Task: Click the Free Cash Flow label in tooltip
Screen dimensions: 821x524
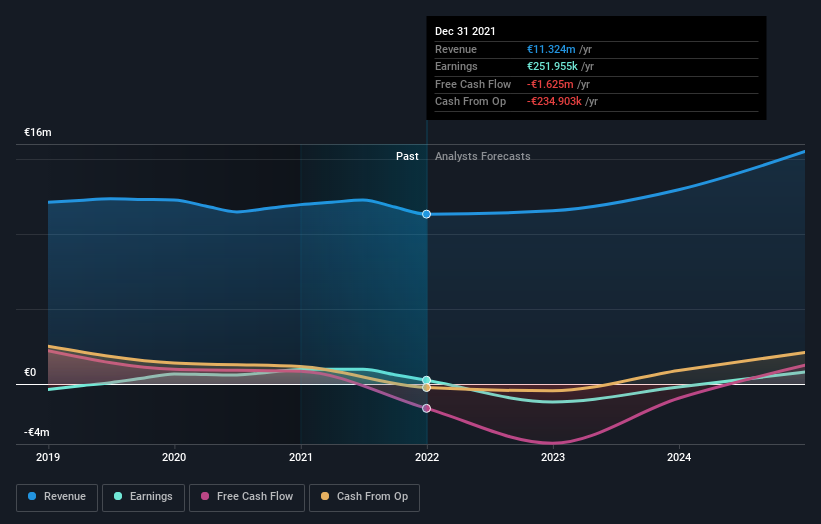Action: pos(473,84)
